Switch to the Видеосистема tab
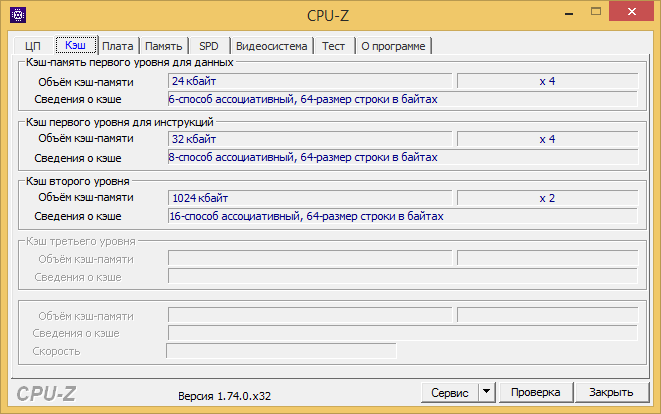 coord(271,46)
